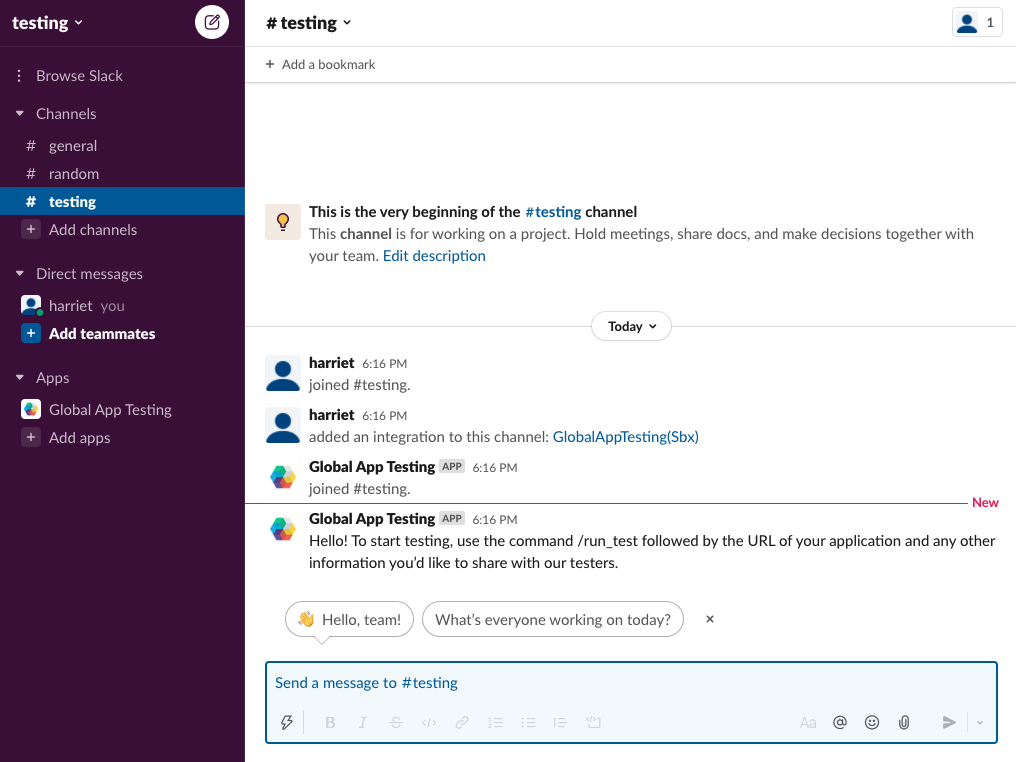The height and width of the screenshot is (762, 1016).
Task: Toggle the Aa formatting toolbar visibility
Action: tap(808, 722)
